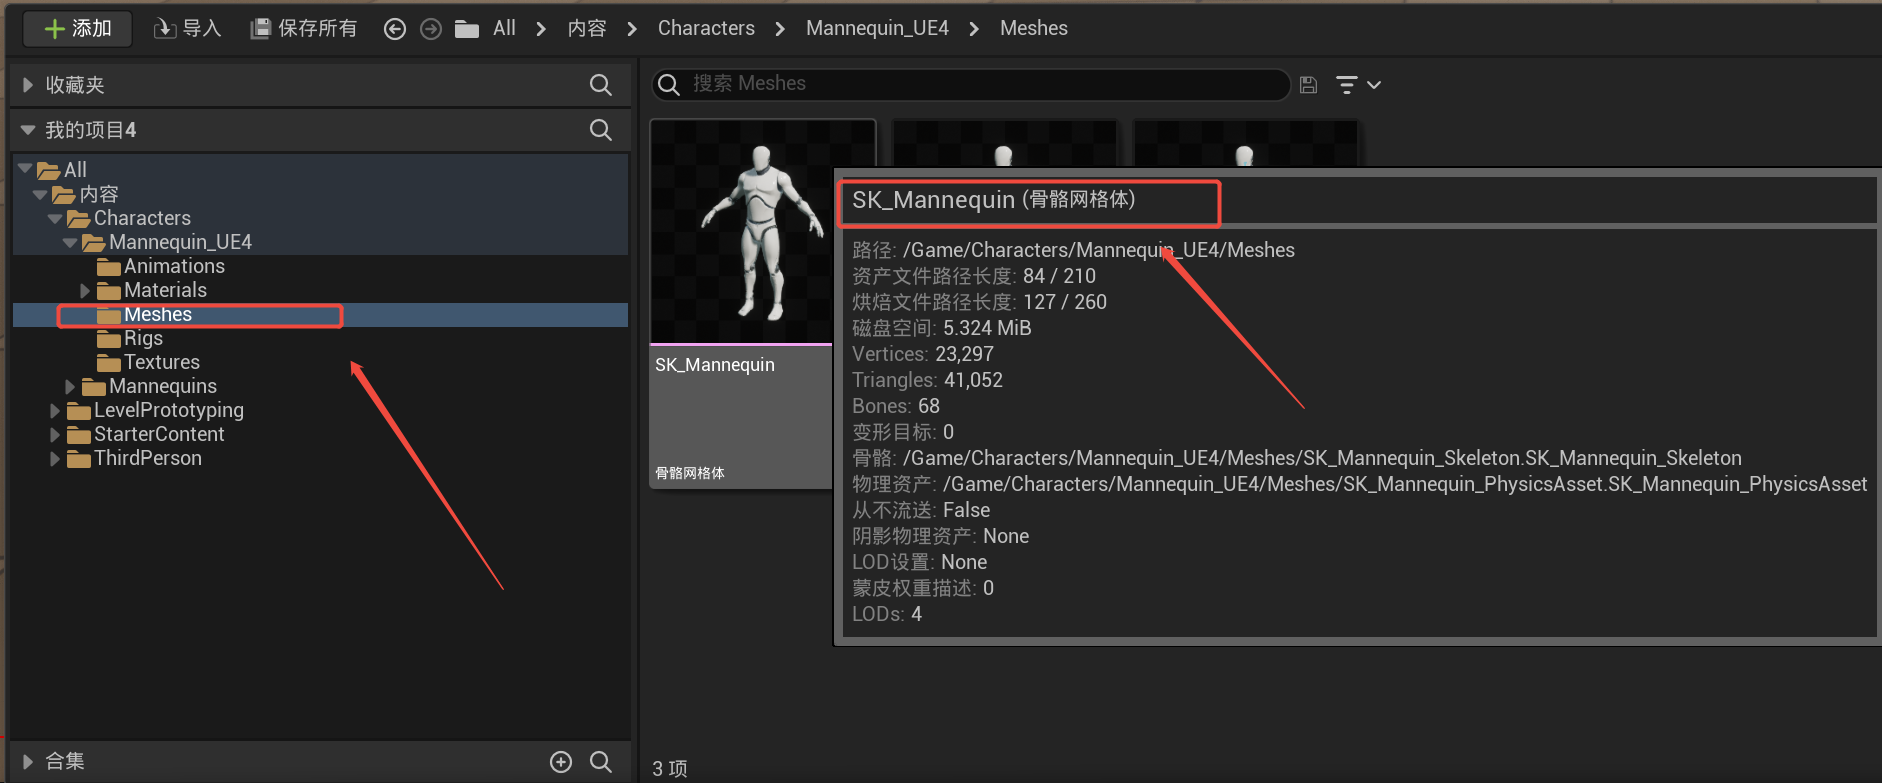
Task: Click the search icon in 我的项目4 panel
Action: (601, 130)
